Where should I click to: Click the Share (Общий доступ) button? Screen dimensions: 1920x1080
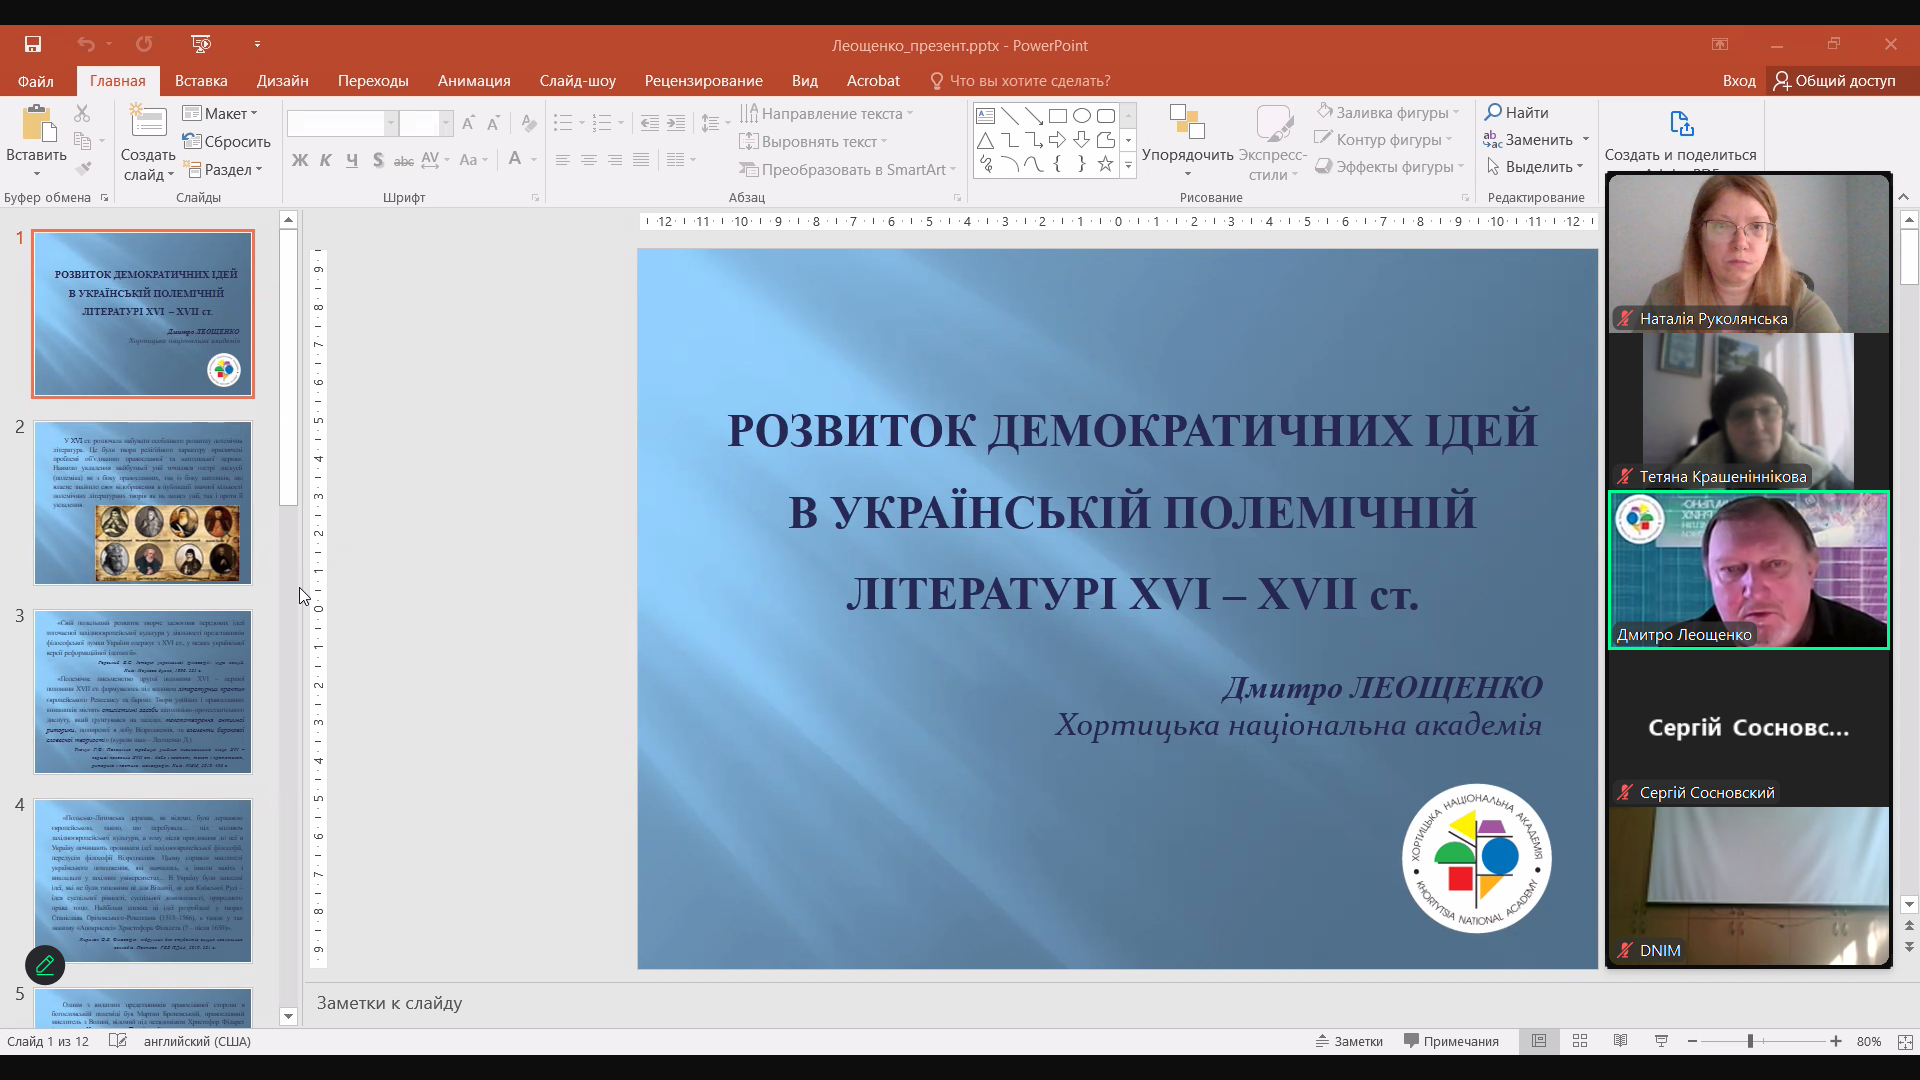(1835, 81)
